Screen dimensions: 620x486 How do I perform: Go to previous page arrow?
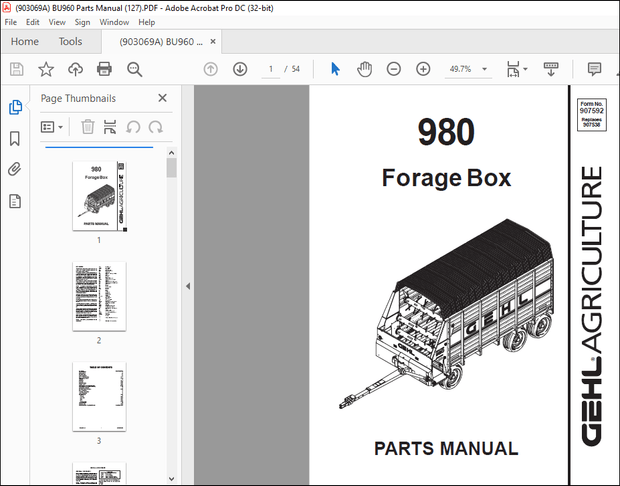click(210, 69)
